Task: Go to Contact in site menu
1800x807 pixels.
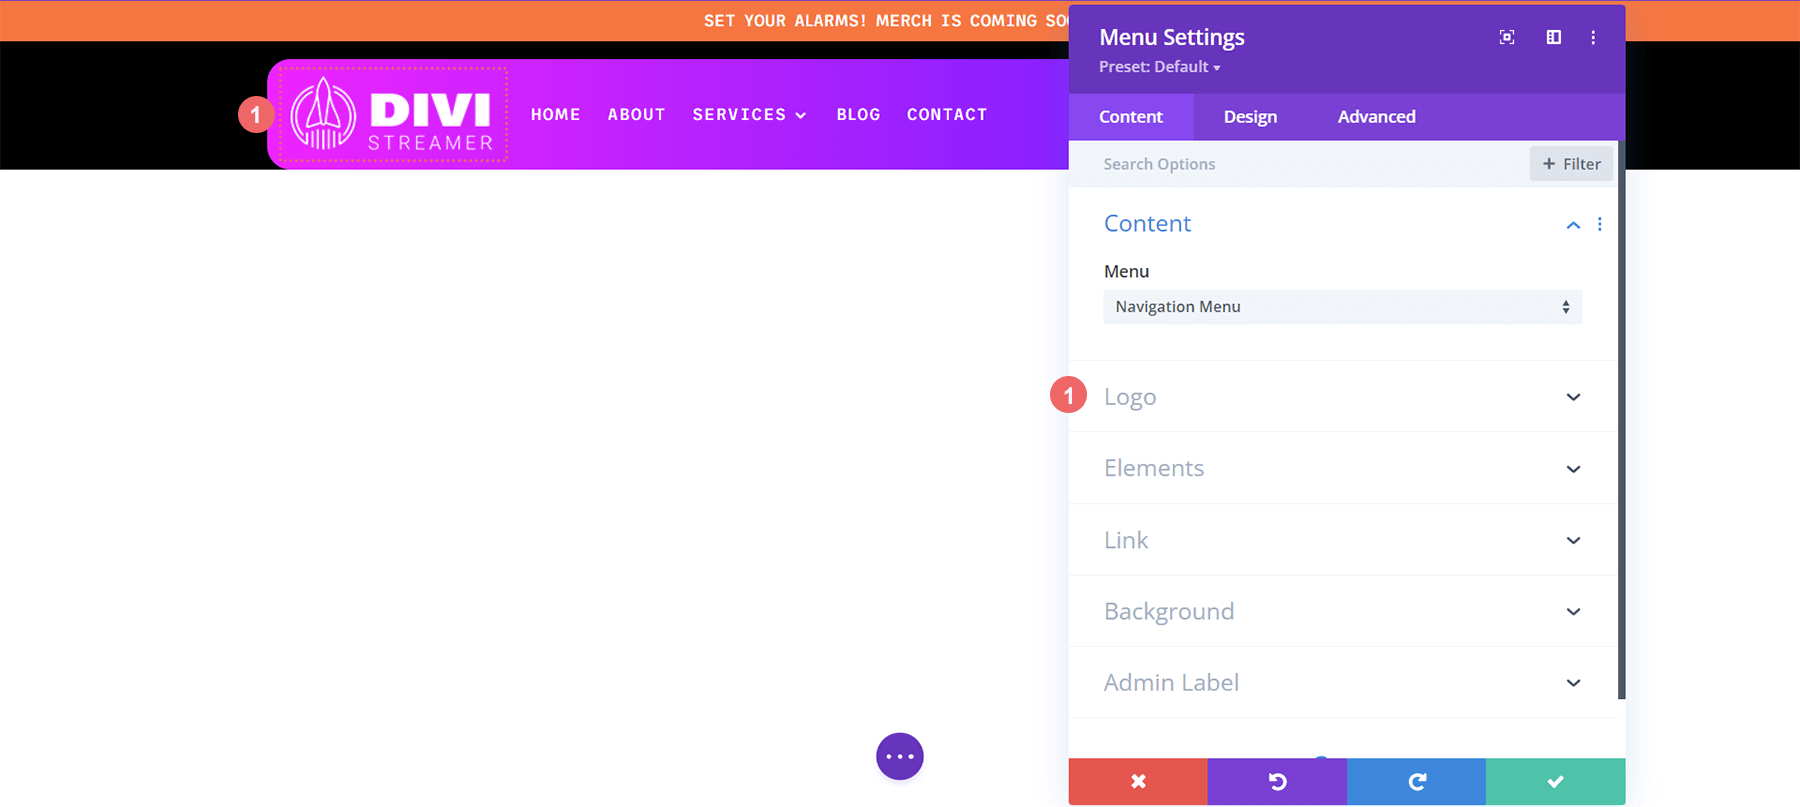Action: tap(947, 115)
